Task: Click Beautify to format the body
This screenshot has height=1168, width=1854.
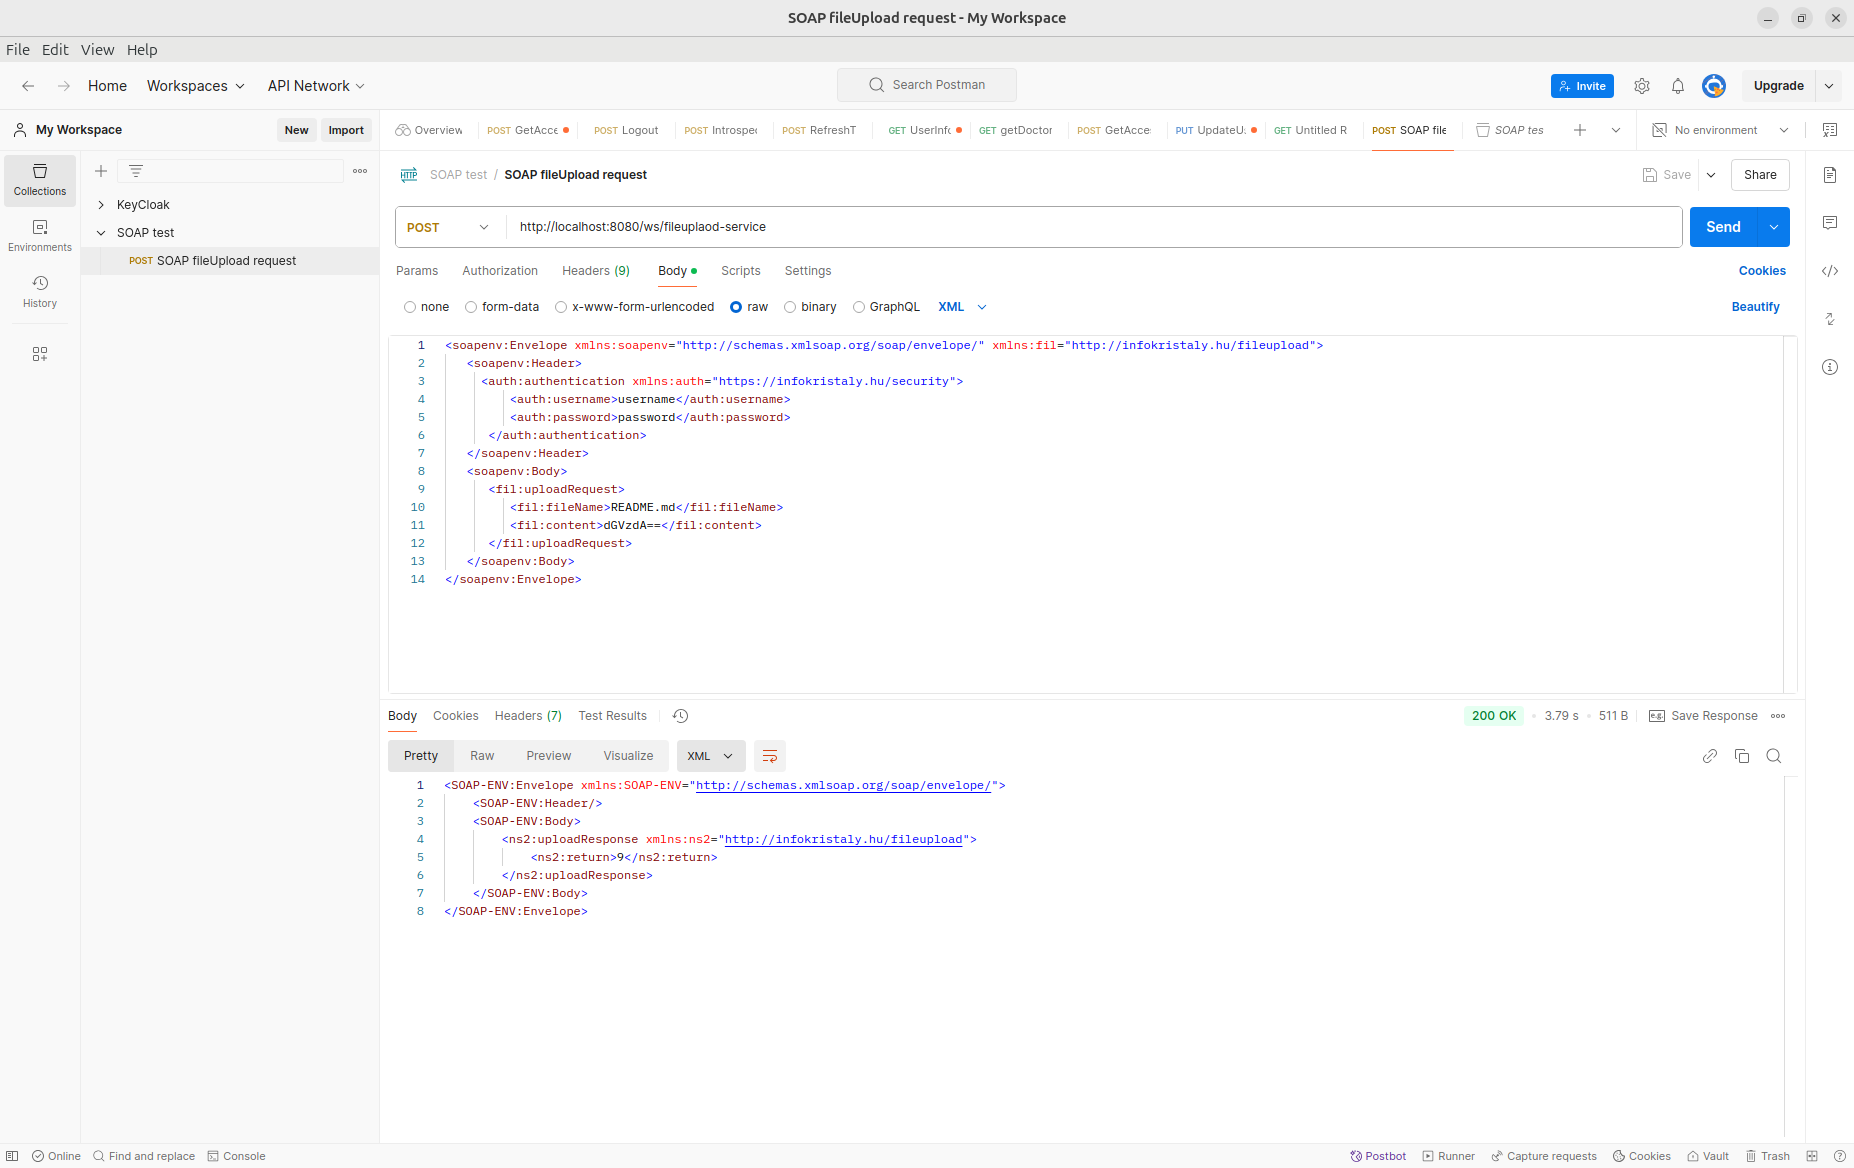Action: 1756,307
